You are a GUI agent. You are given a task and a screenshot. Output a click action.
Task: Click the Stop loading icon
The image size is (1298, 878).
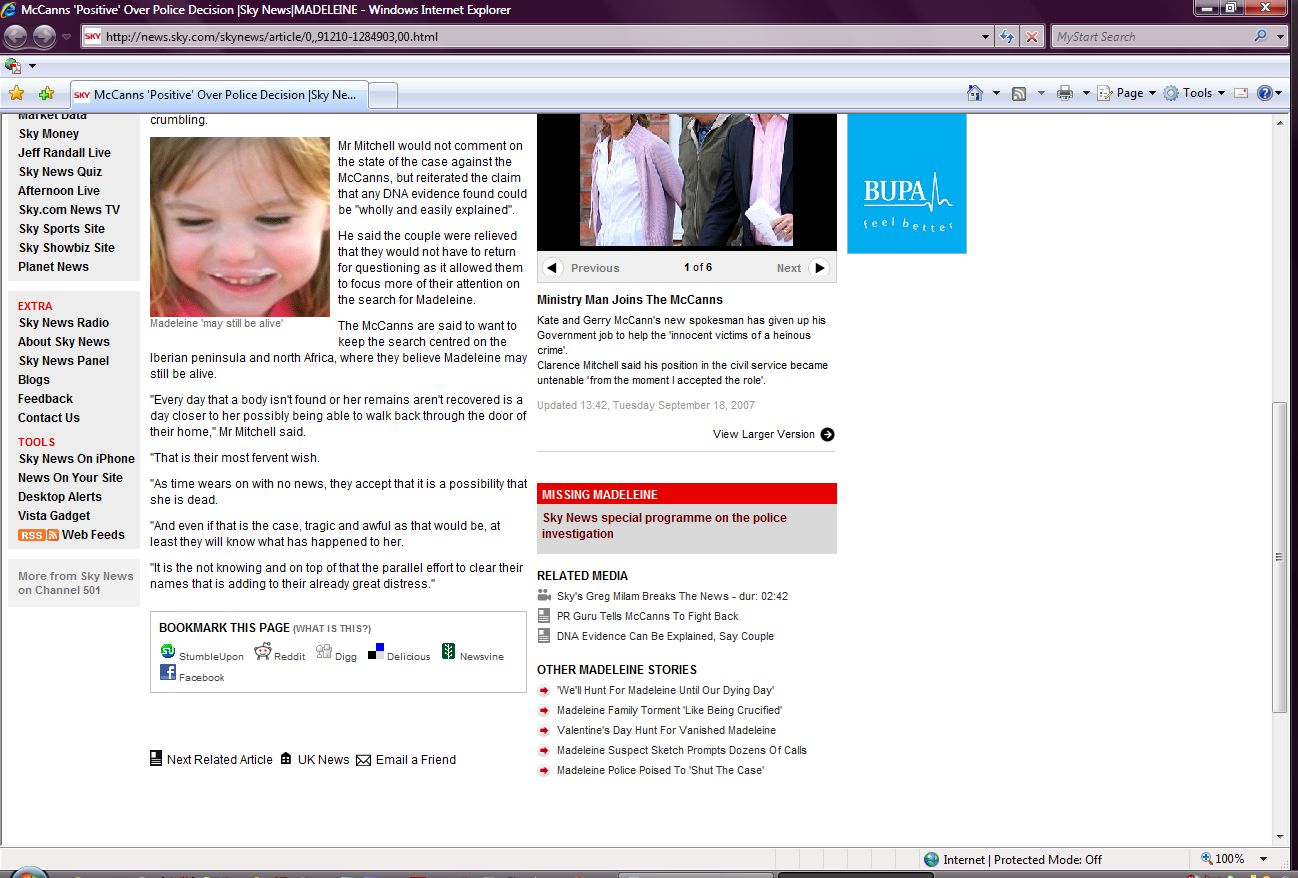(1032, 37)
